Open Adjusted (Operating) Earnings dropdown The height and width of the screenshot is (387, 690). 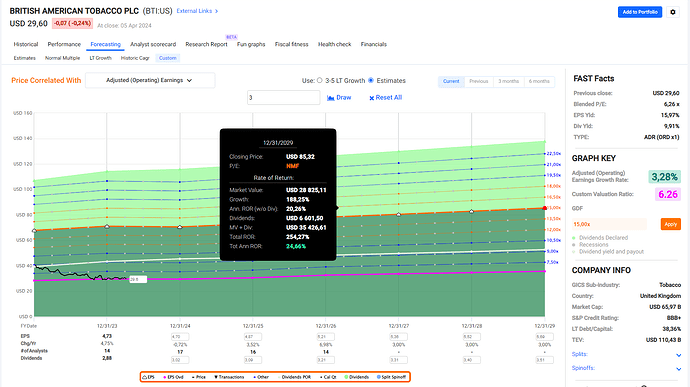point(150,81)
